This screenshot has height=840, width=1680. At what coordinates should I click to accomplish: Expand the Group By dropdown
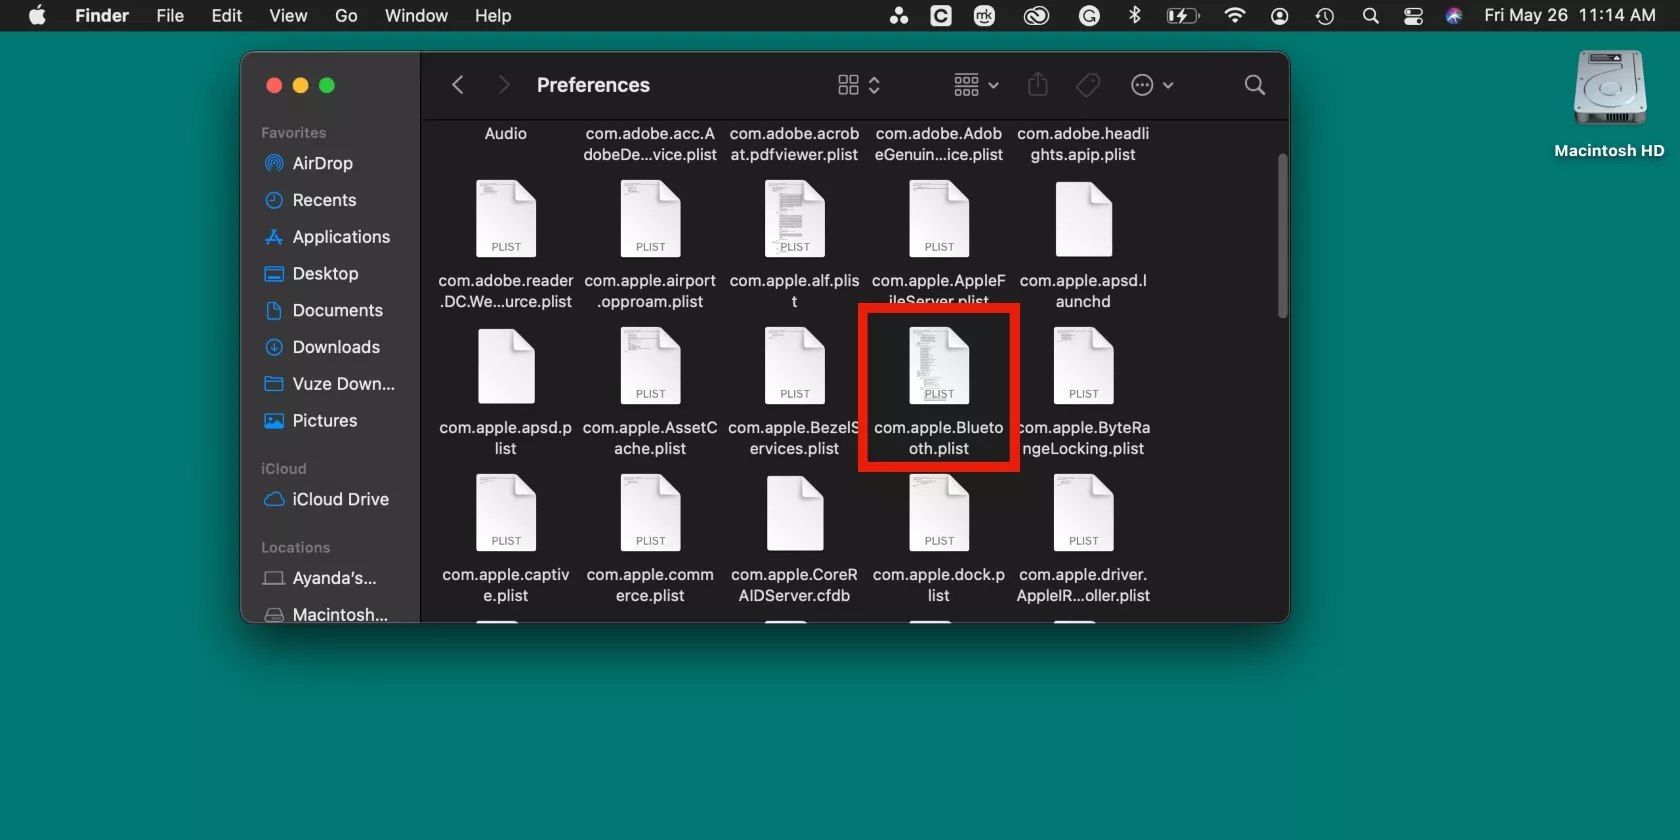coord(976,85)
